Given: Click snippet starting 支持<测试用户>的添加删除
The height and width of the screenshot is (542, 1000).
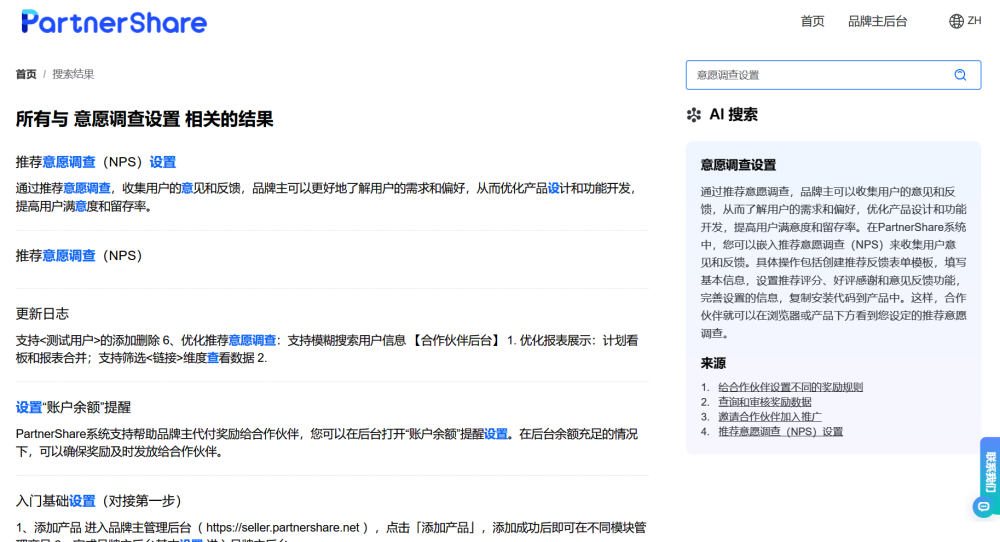Looking at the screenshot, I should point(328,349).
